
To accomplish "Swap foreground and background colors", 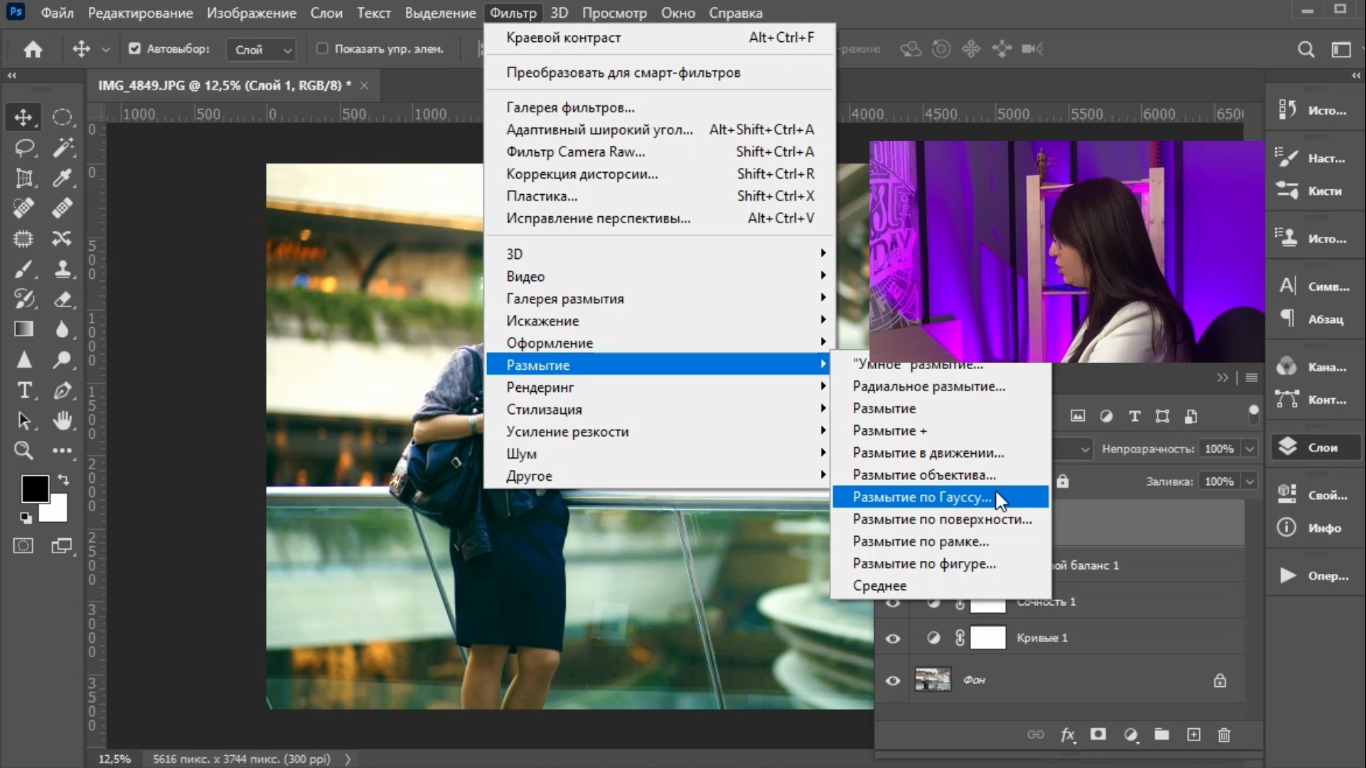I will click(63, 481).
